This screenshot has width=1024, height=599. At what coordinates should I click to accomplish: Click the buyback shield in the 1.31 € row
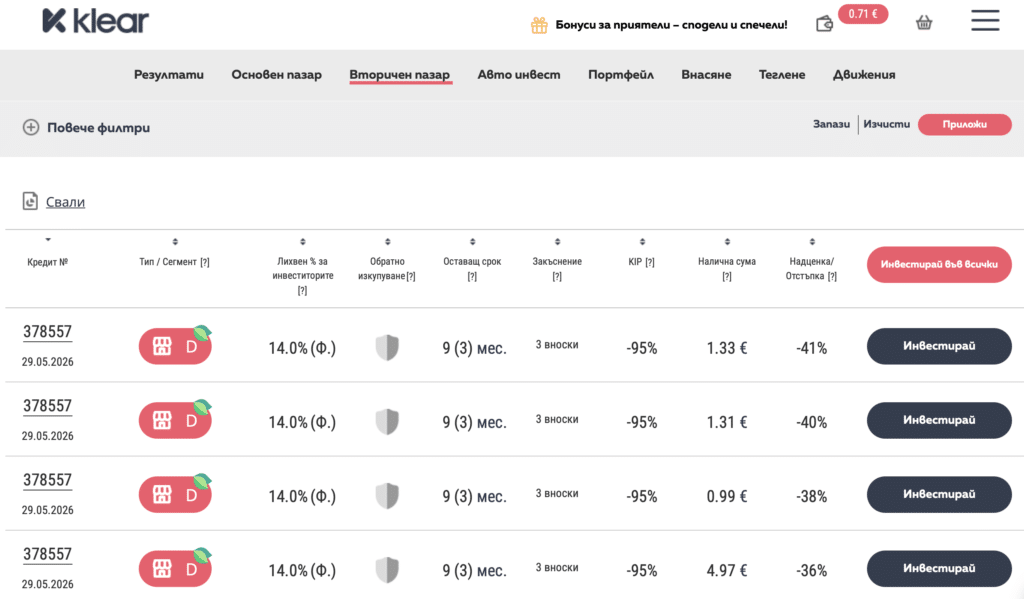(387, 421)
